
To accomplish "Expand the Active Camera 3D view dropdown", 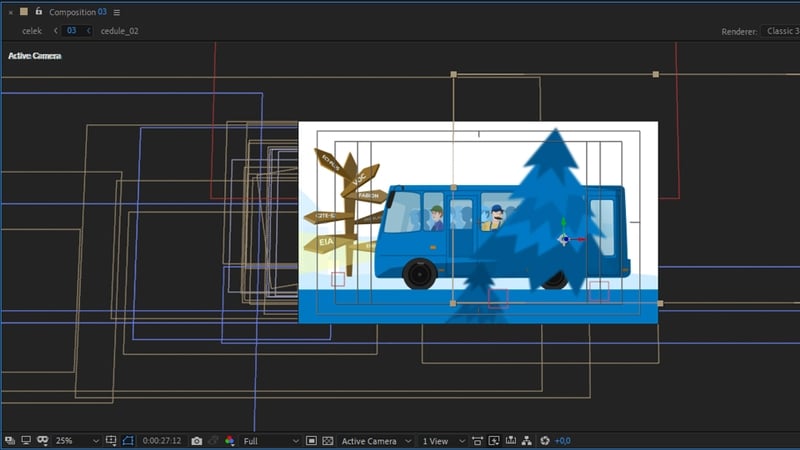I will tap(376, 441).
